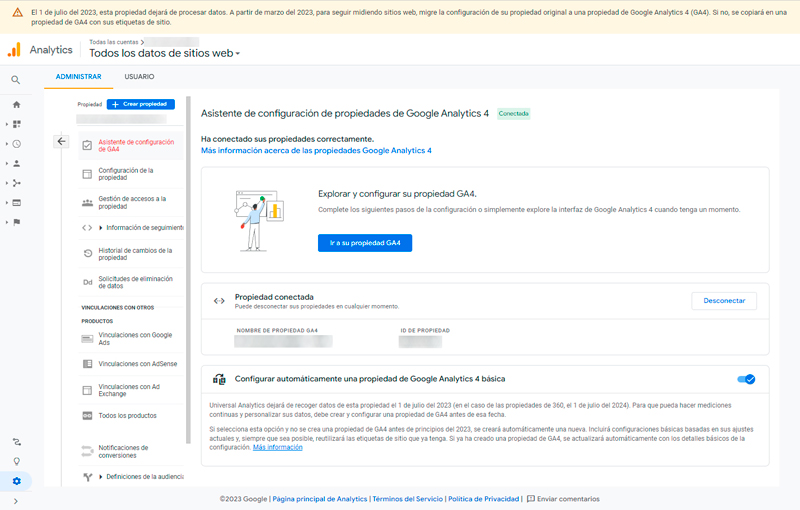800x510 pixels.
Task: Expand Customization section arrow in sidebar
Action: click(x=7, y=124)
